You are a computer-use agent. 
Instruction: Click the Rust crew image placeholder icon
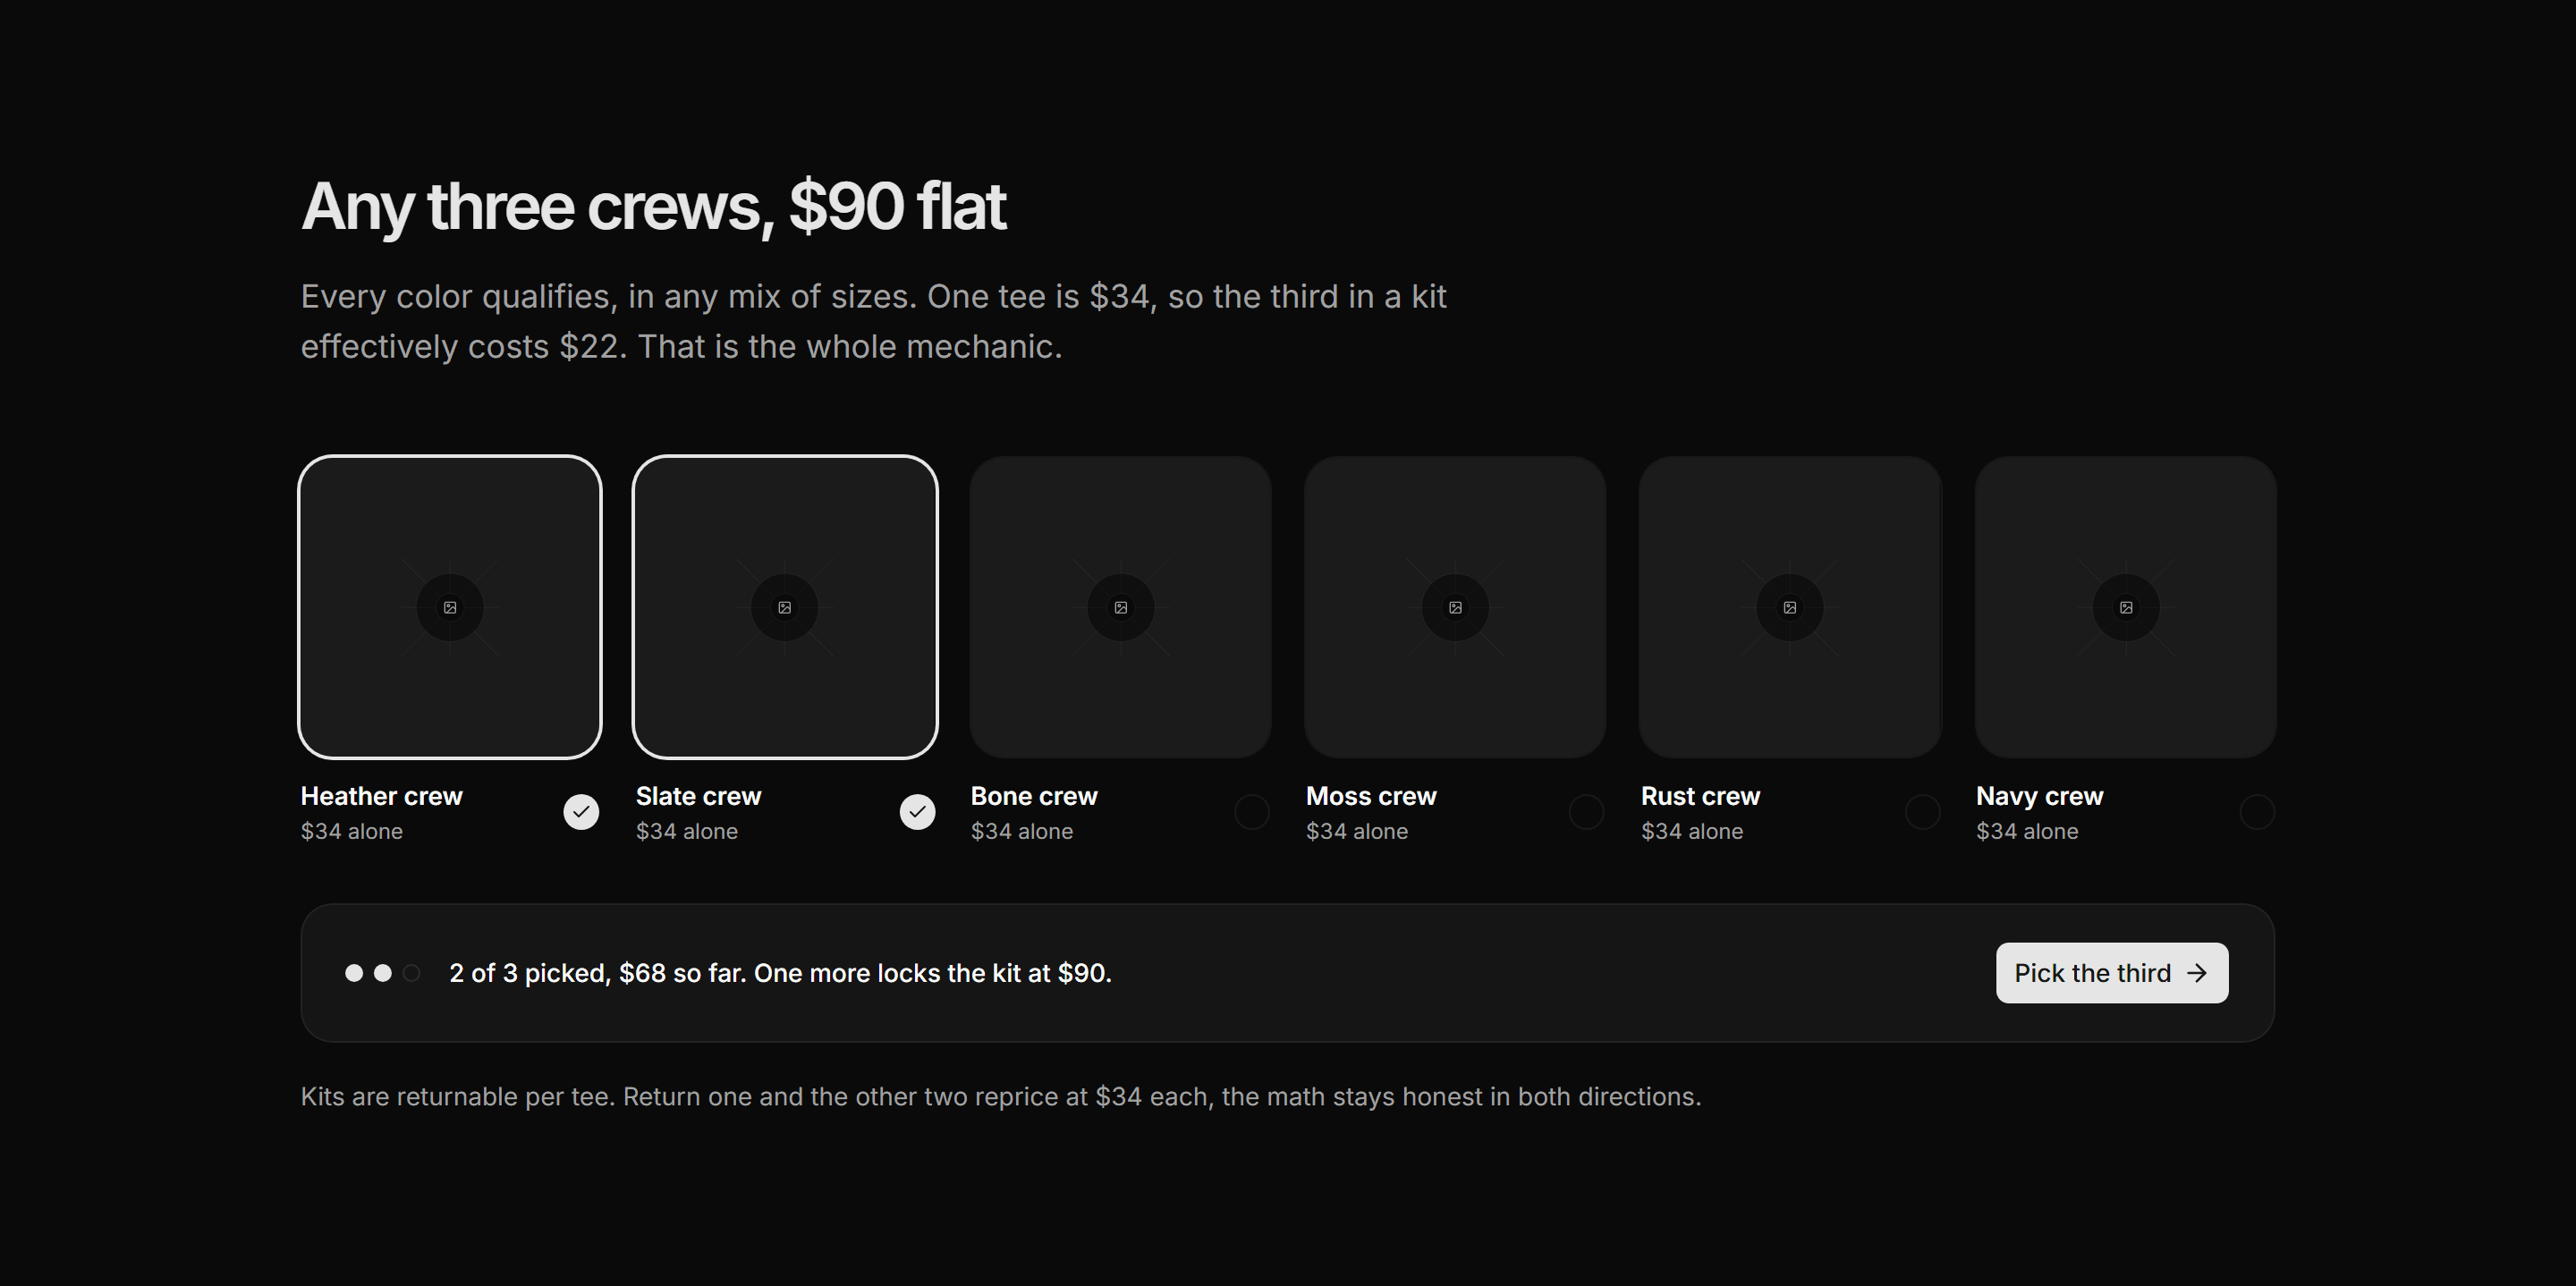1790,607
